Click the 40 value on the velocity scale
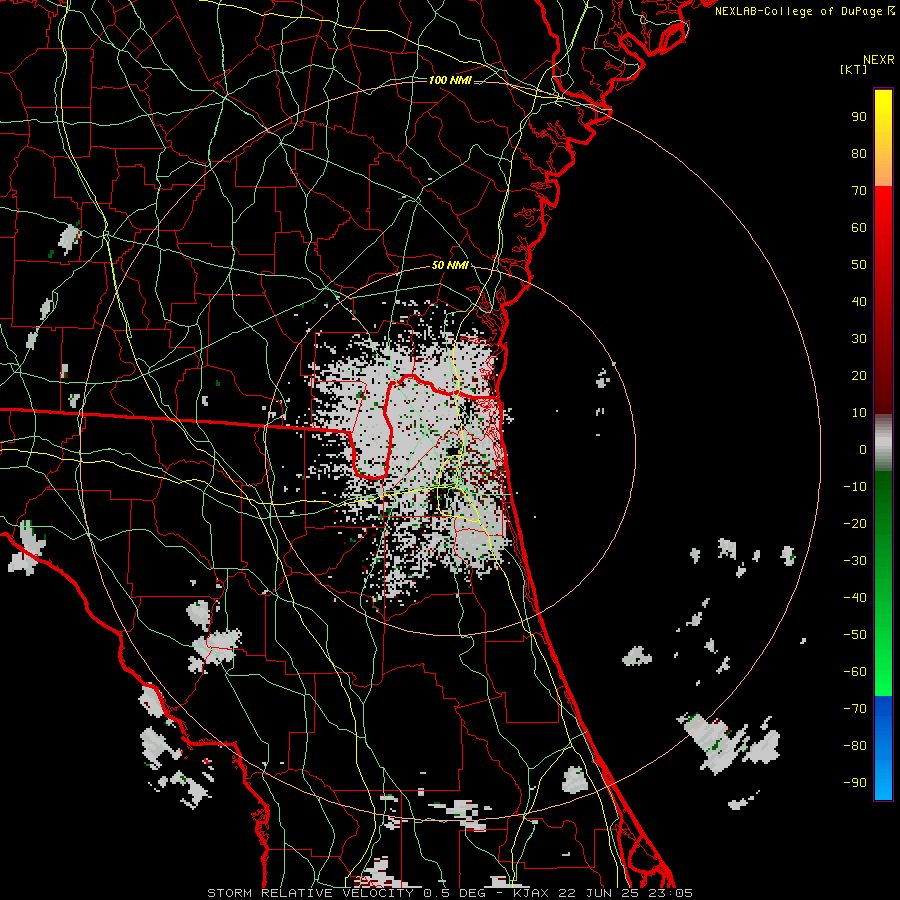The height and width of the screenshot is (900, 900). [859, 302]
